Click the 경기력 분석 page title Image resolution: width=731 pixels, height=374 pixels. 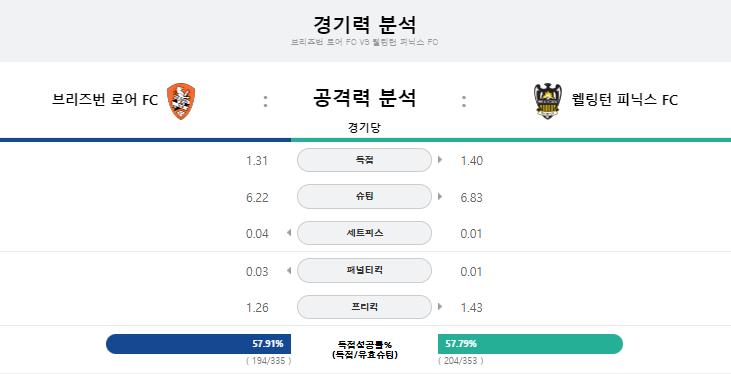click(x=365, y=24)
